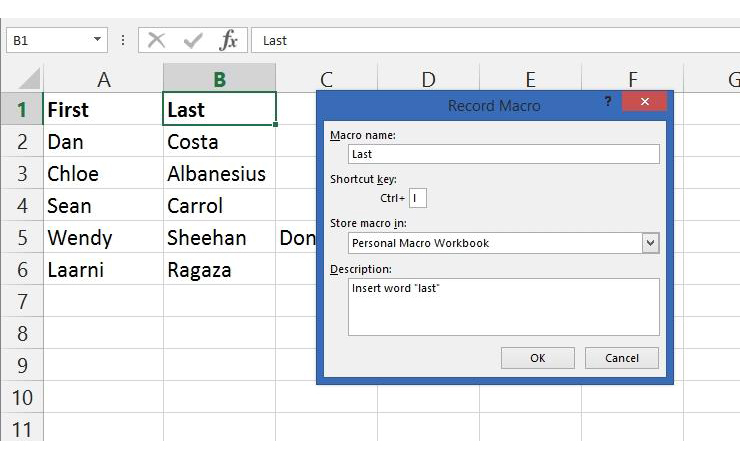740x460 pixels.
Task: Select column B header
Action: pos(219,79)
